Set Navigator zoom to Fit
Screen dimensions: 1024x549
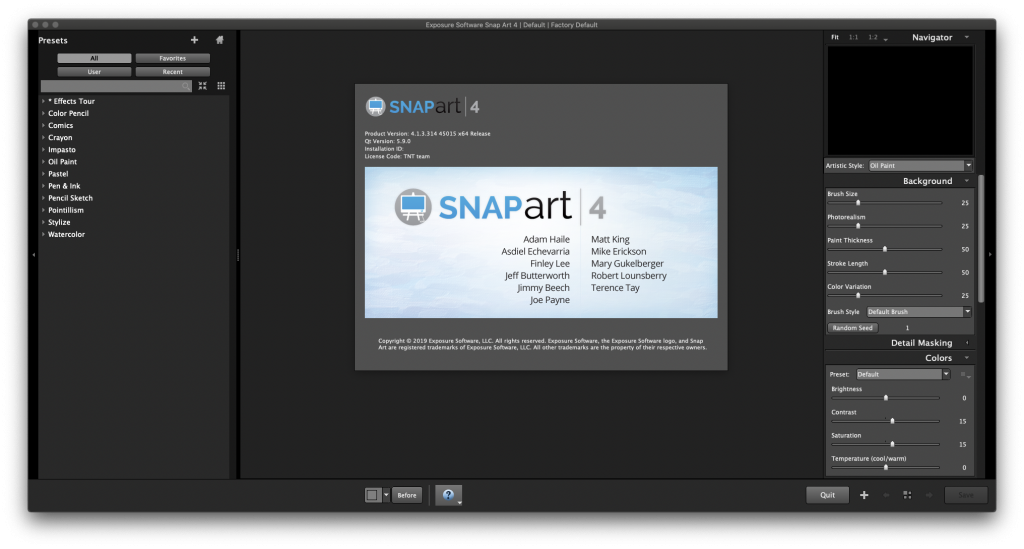point(835,37)
